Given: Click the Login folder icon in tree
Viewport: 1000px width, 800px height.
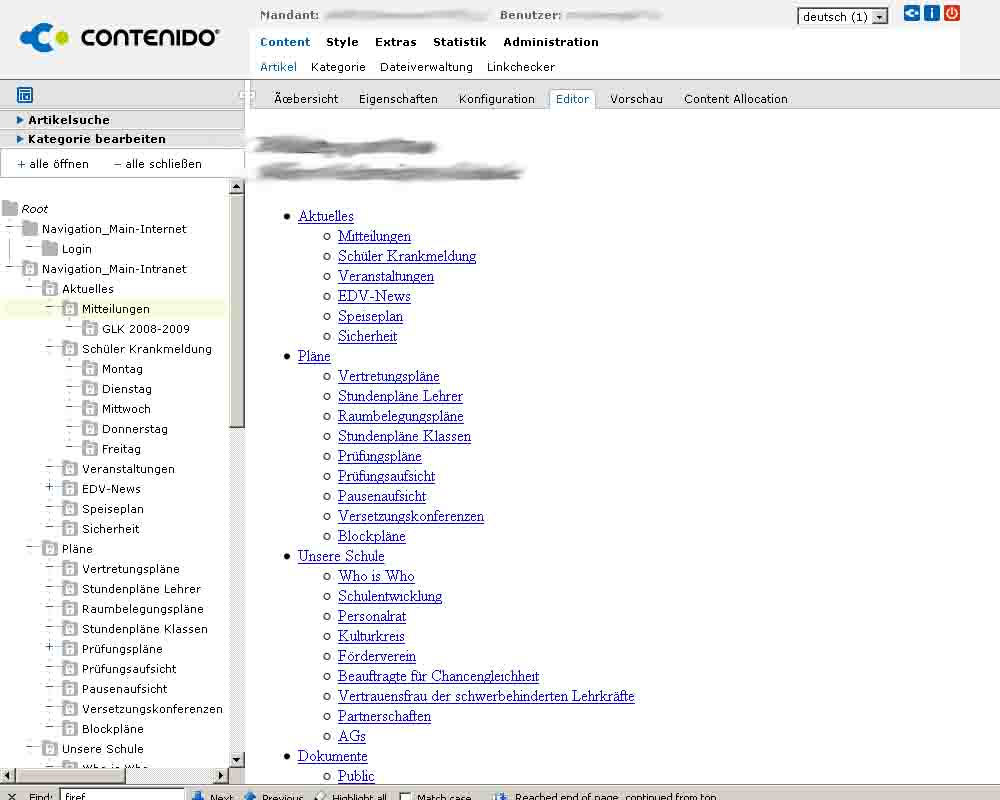Looking at the screenshot, I should coord(50,249).
